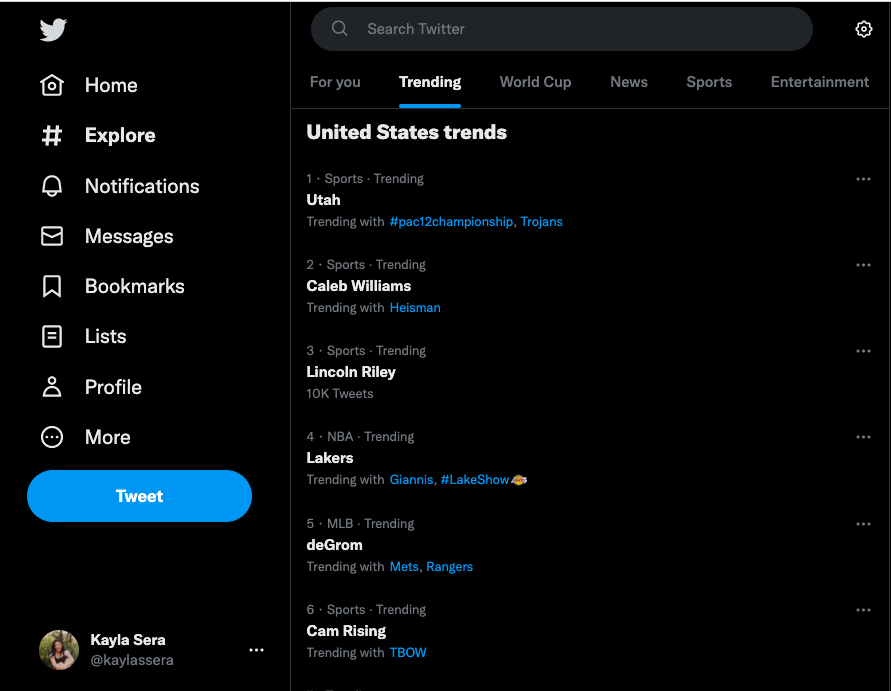Open the Lincoln Riley trend title
Image resolution: width=891 pixels, height=691 pixels.
(x=351, y=372)
